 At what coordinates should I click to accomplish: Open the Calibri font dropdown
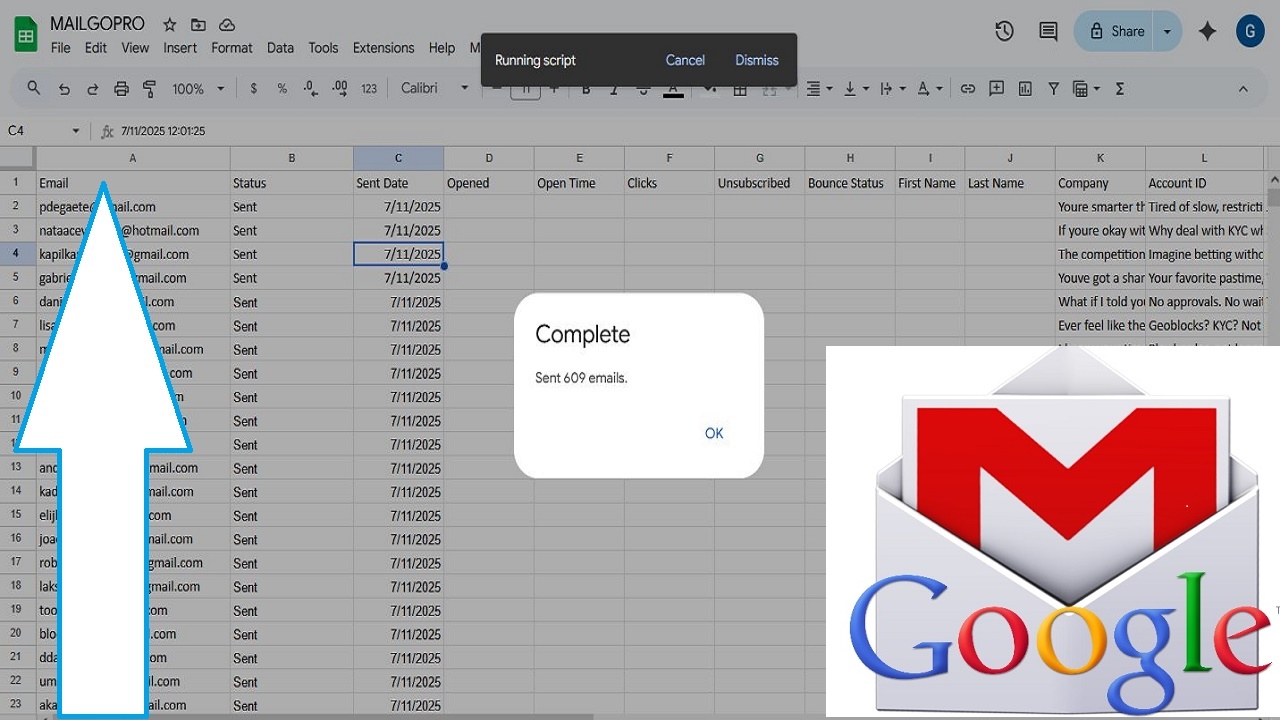point(434,89)
